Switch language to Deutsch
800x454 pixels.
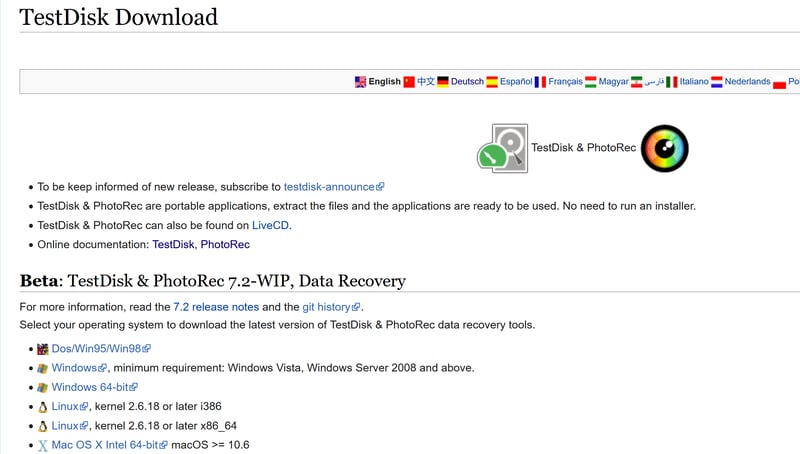pyautogui.click(x=467, y=81)
